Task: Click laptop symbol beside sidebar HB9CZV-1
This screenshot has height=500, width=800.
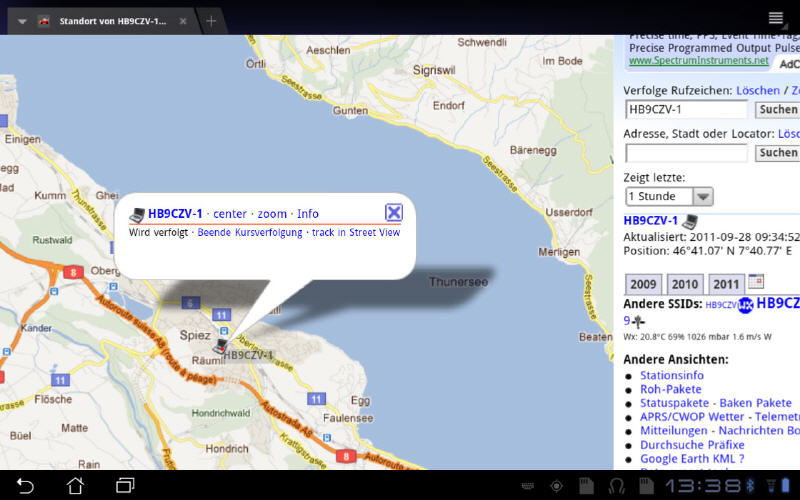Action: (x=690, y=221)
